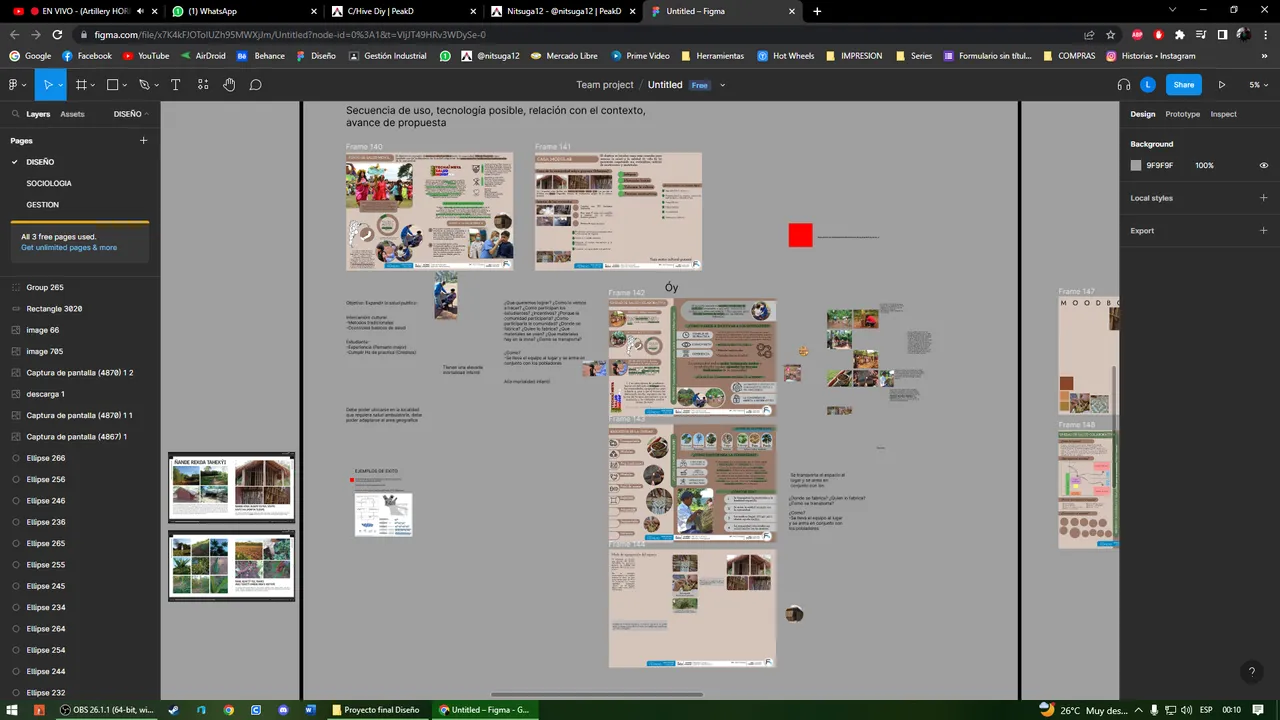Click the background color swatch
Image resolution: width=1280 pixels, height=720 pixels.
pyautogui.click(x=1136, y=165)
